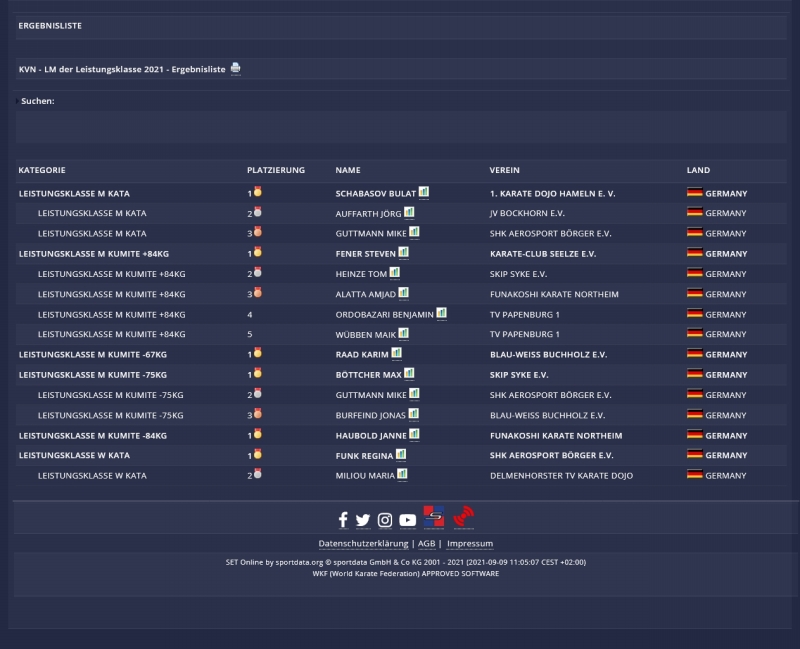This screenshot has width=800, height=649.
Task: Open the Datenschutzerklärung link
Action: click(x=363, y=544)
